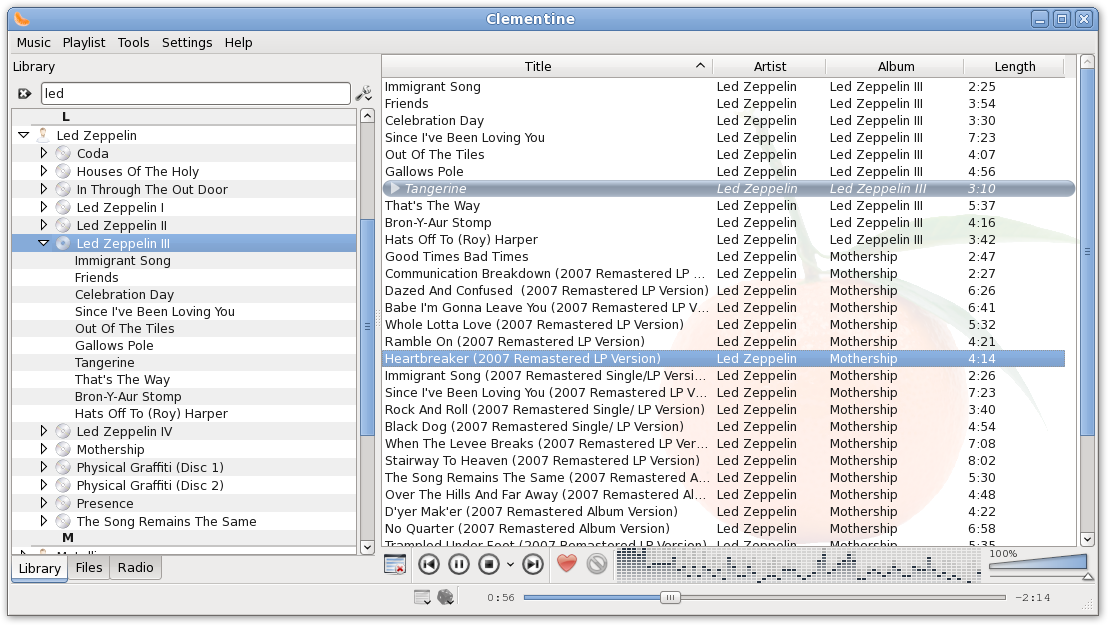Expand In Through The Out Door album
This screenshot has width=1108, height=625.
[x=44, y=189]
